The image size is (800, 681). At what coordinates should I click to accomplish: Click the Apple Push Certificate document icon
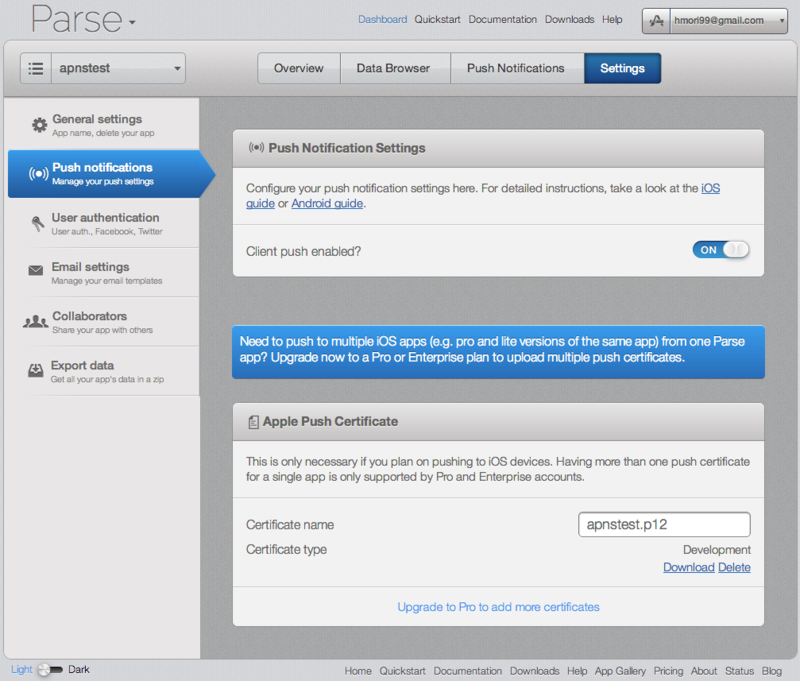tap(254, 422)
